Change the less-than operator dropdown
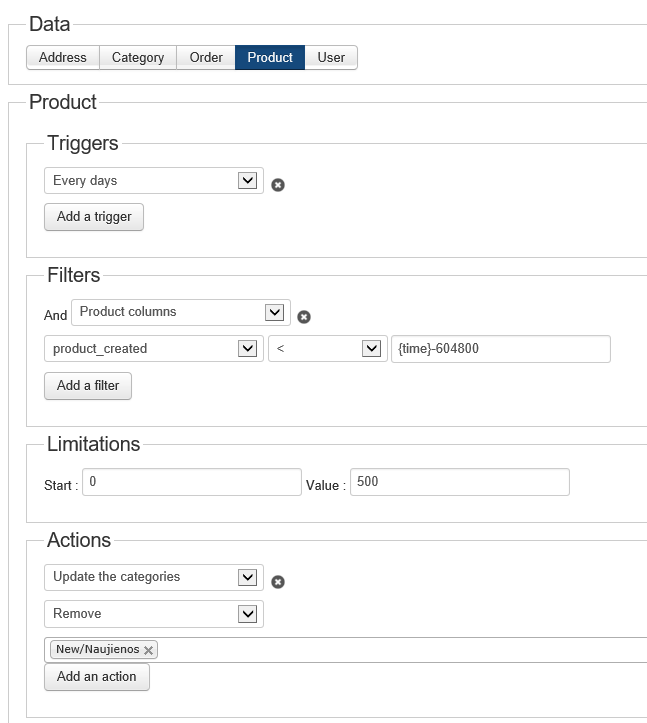Image resolution: width=647 pixels, height=723 pixels. tap(326, 349)
